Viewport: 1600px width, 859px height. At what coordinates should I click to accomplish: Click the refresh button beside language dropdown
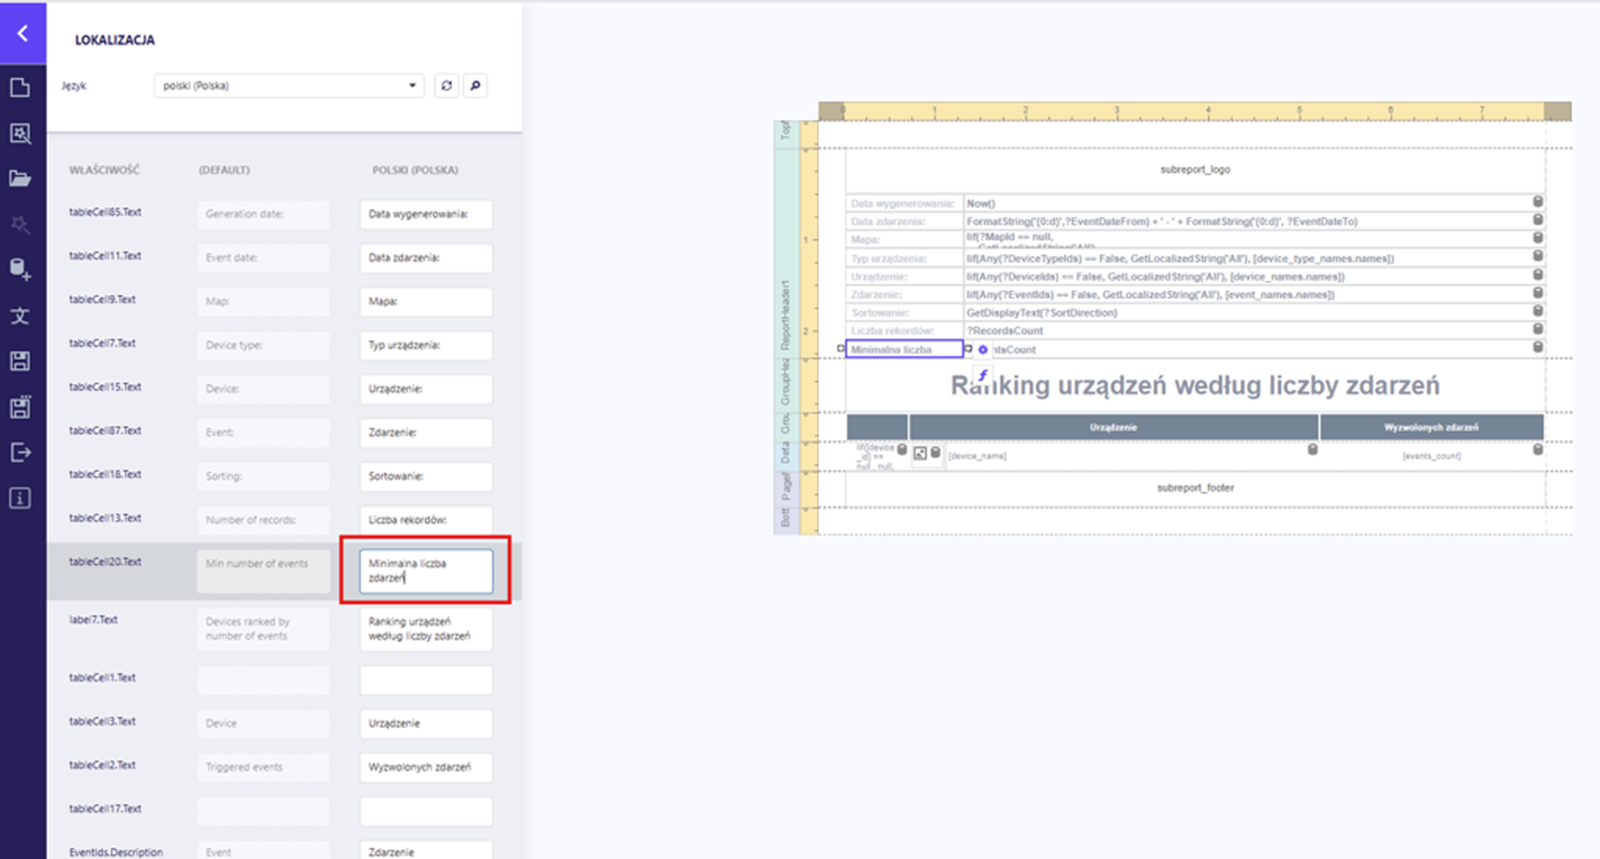tap(446, 86)
